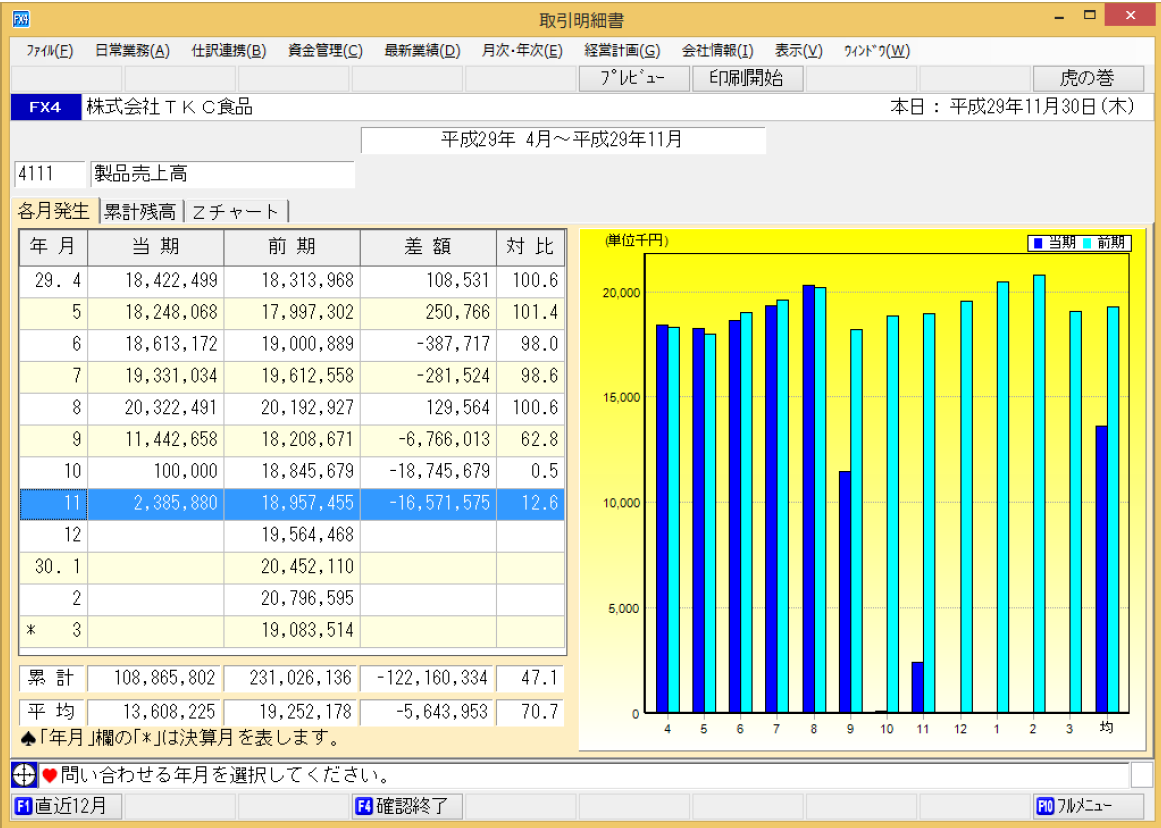Open the 虎の巻 help button
This screenshot has width=1161, height=828.
pos(1088,78)
